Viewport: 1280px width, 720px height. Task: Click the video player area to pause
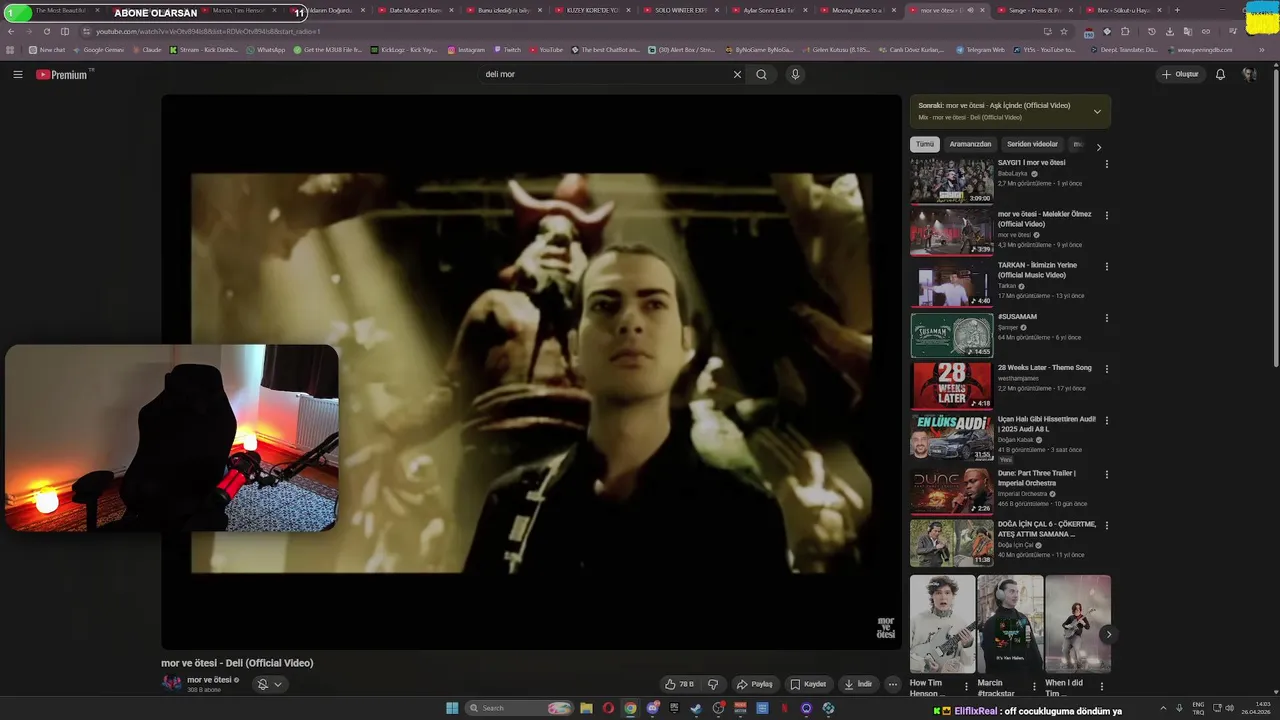pyautogui.click(x=531, y=372)
